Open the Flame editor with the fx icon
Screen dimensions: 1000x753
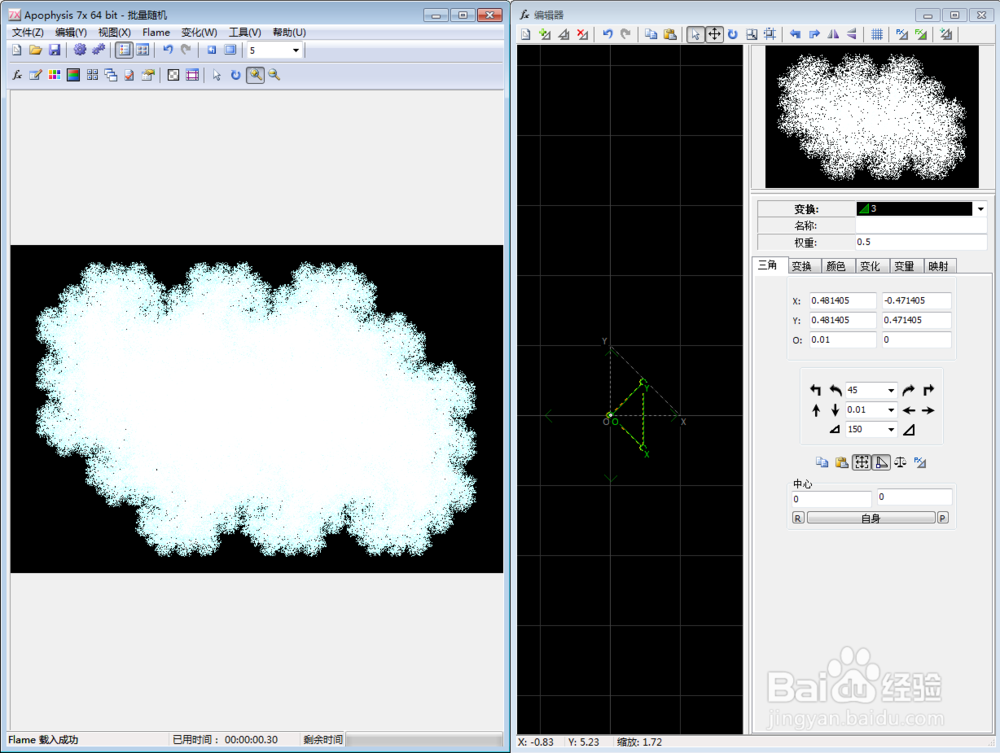pyautogui.click(x=17, y=74)
